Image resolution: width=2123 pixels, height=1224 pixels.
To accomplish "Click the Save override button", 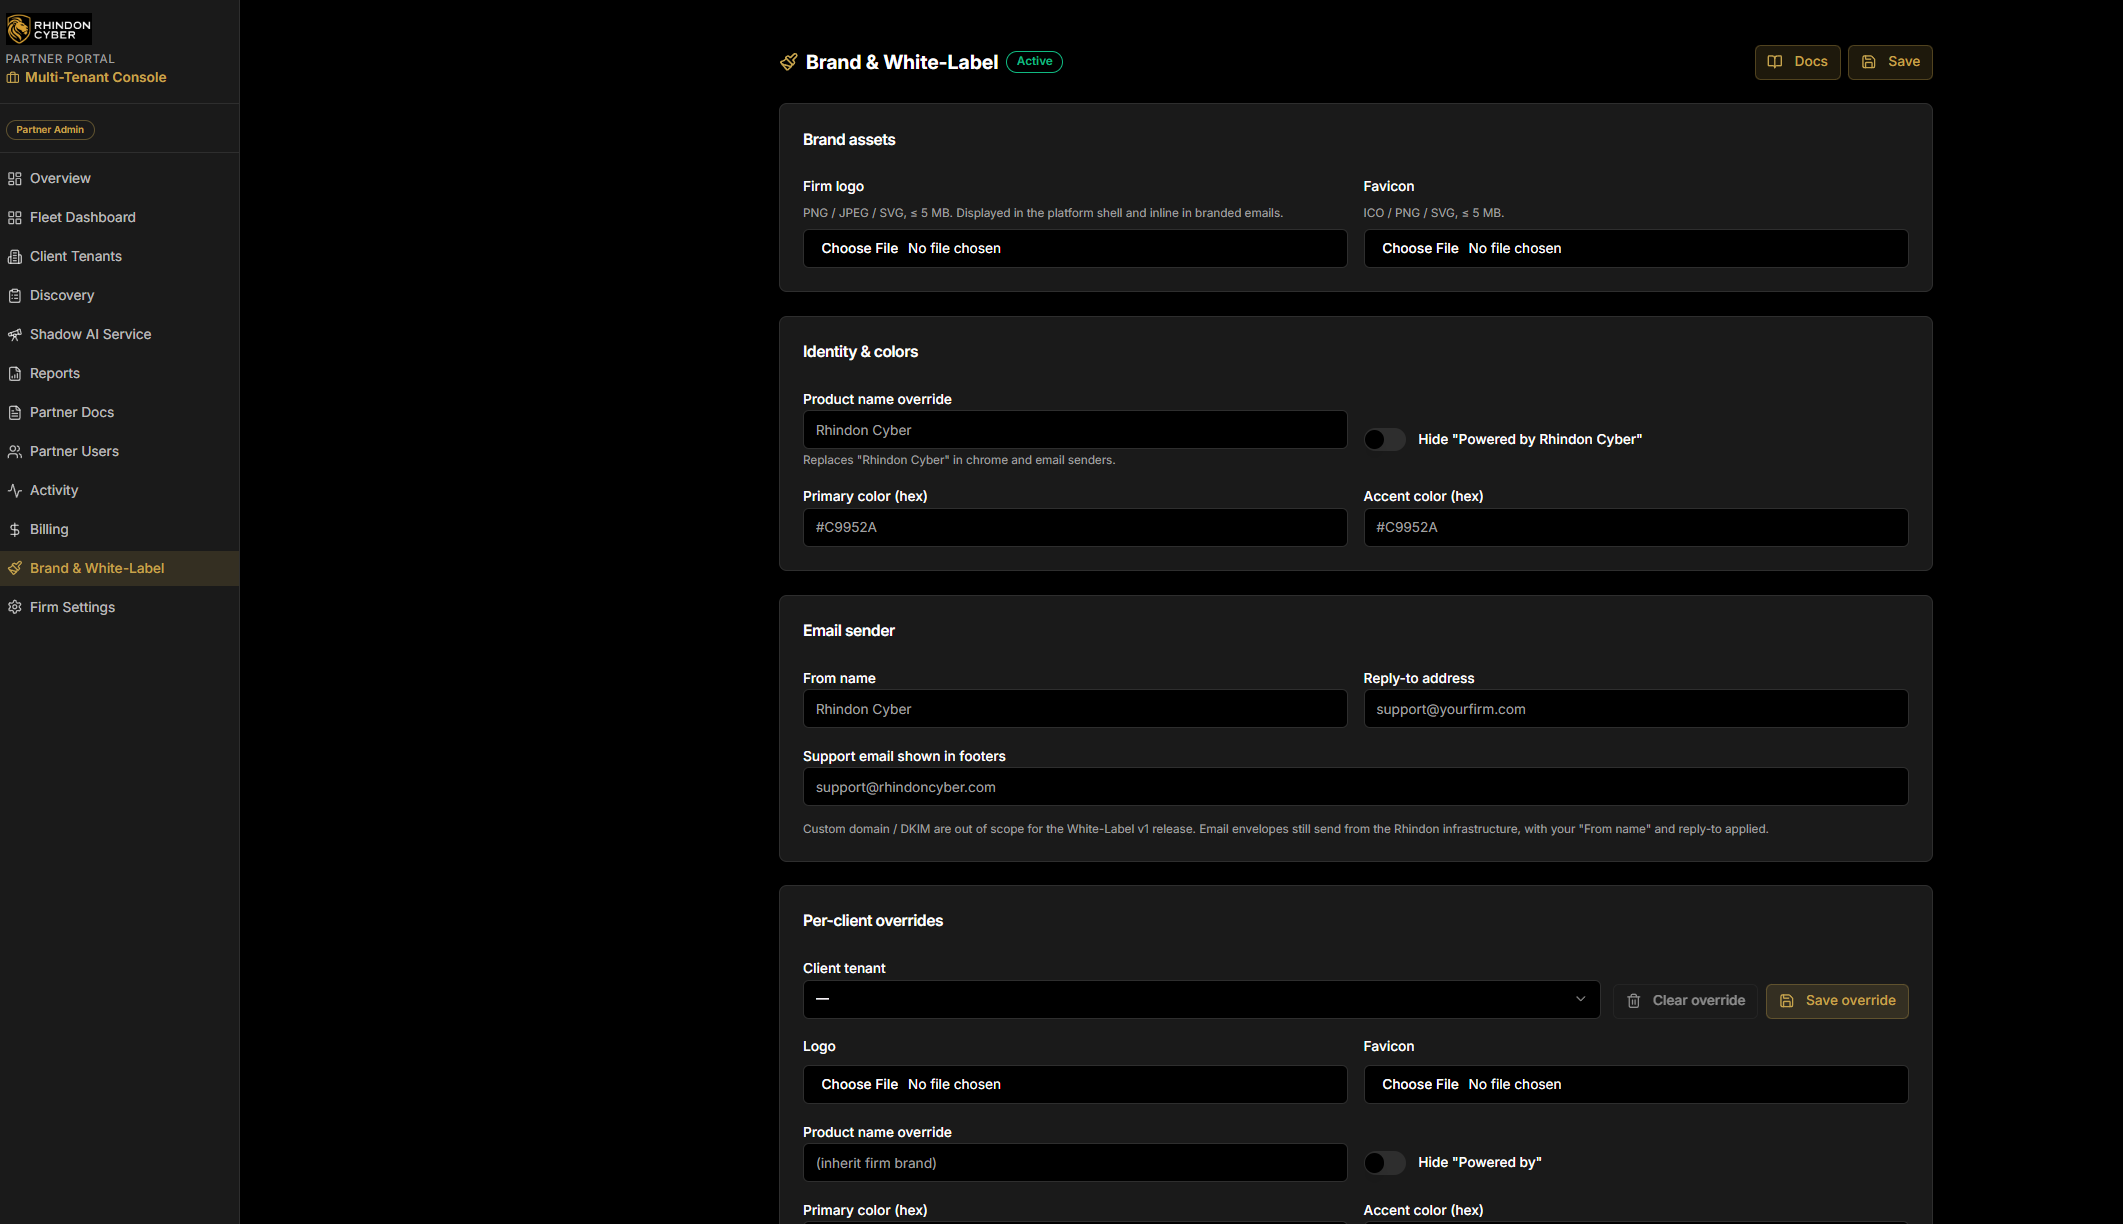I will (x=1837, y=1001).
